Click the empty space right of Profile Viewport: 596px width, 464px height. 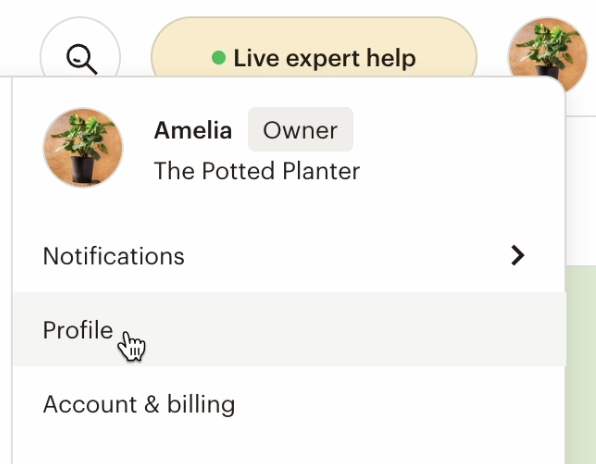pyautogui.click(x=353, y=329)
